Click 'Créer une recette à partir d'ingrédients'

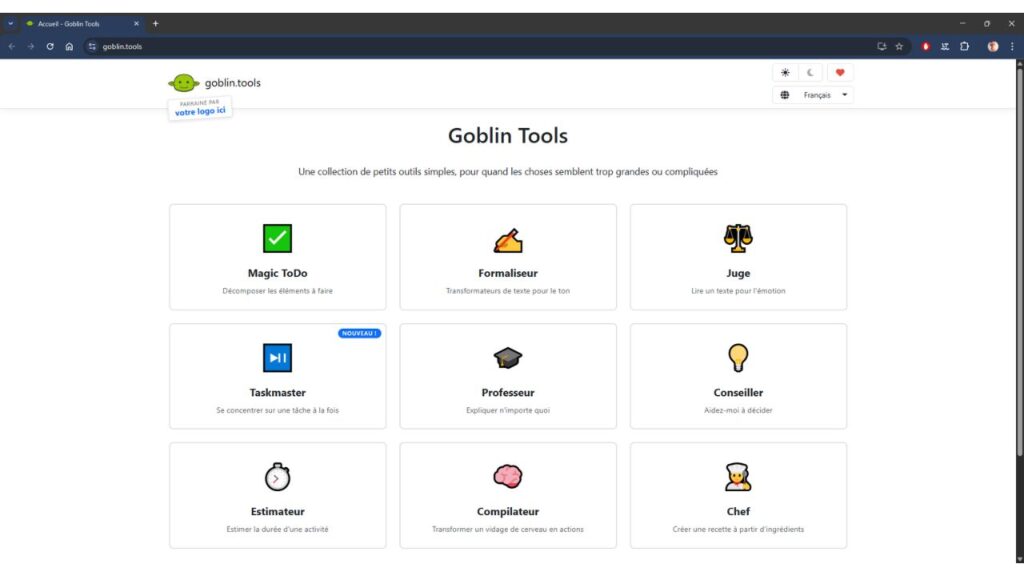738,529
